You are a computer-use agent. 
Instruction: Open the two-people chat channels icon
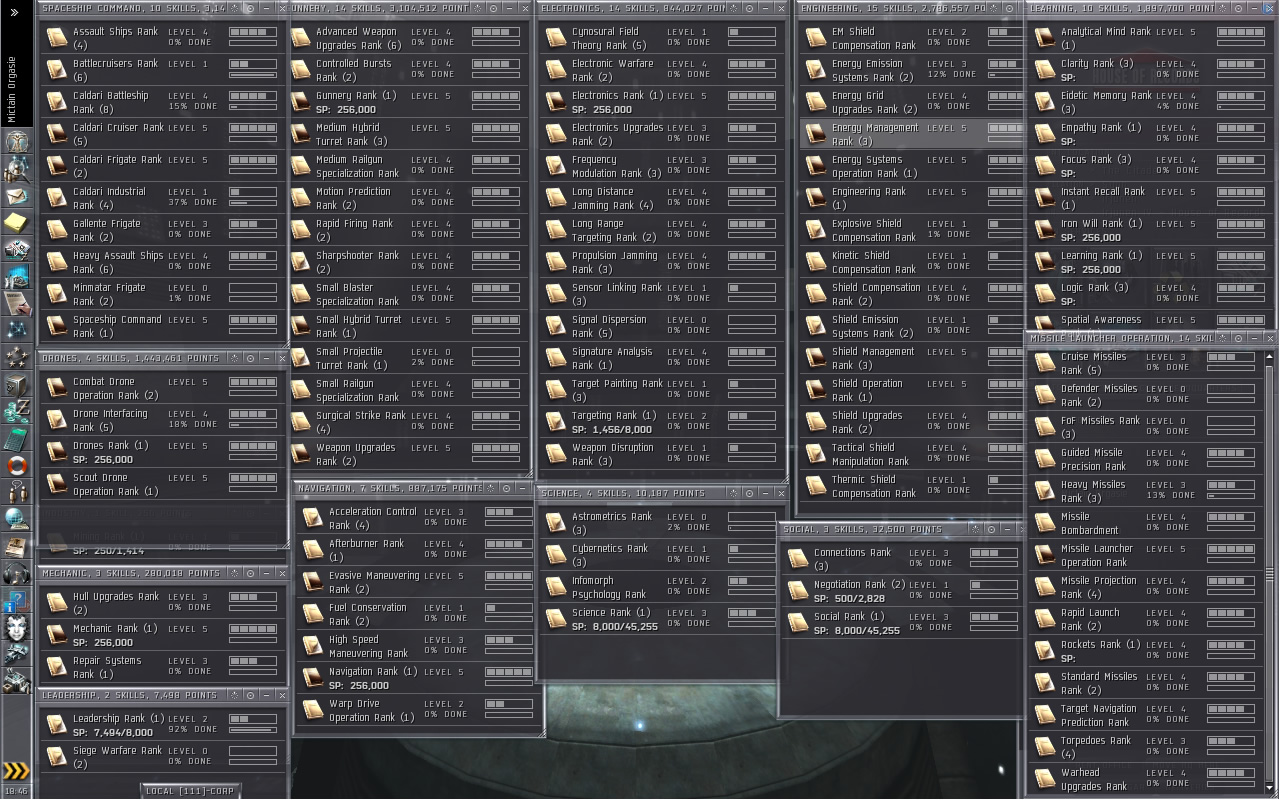[16, 492]
